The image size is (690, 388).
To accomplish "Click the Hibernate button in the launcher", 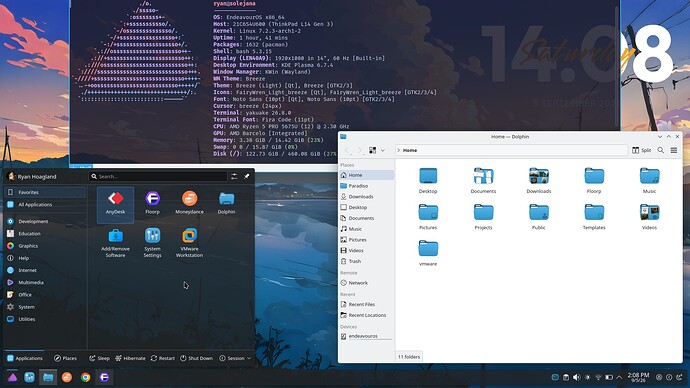I will pyautogui.click(x=130, y=358).
